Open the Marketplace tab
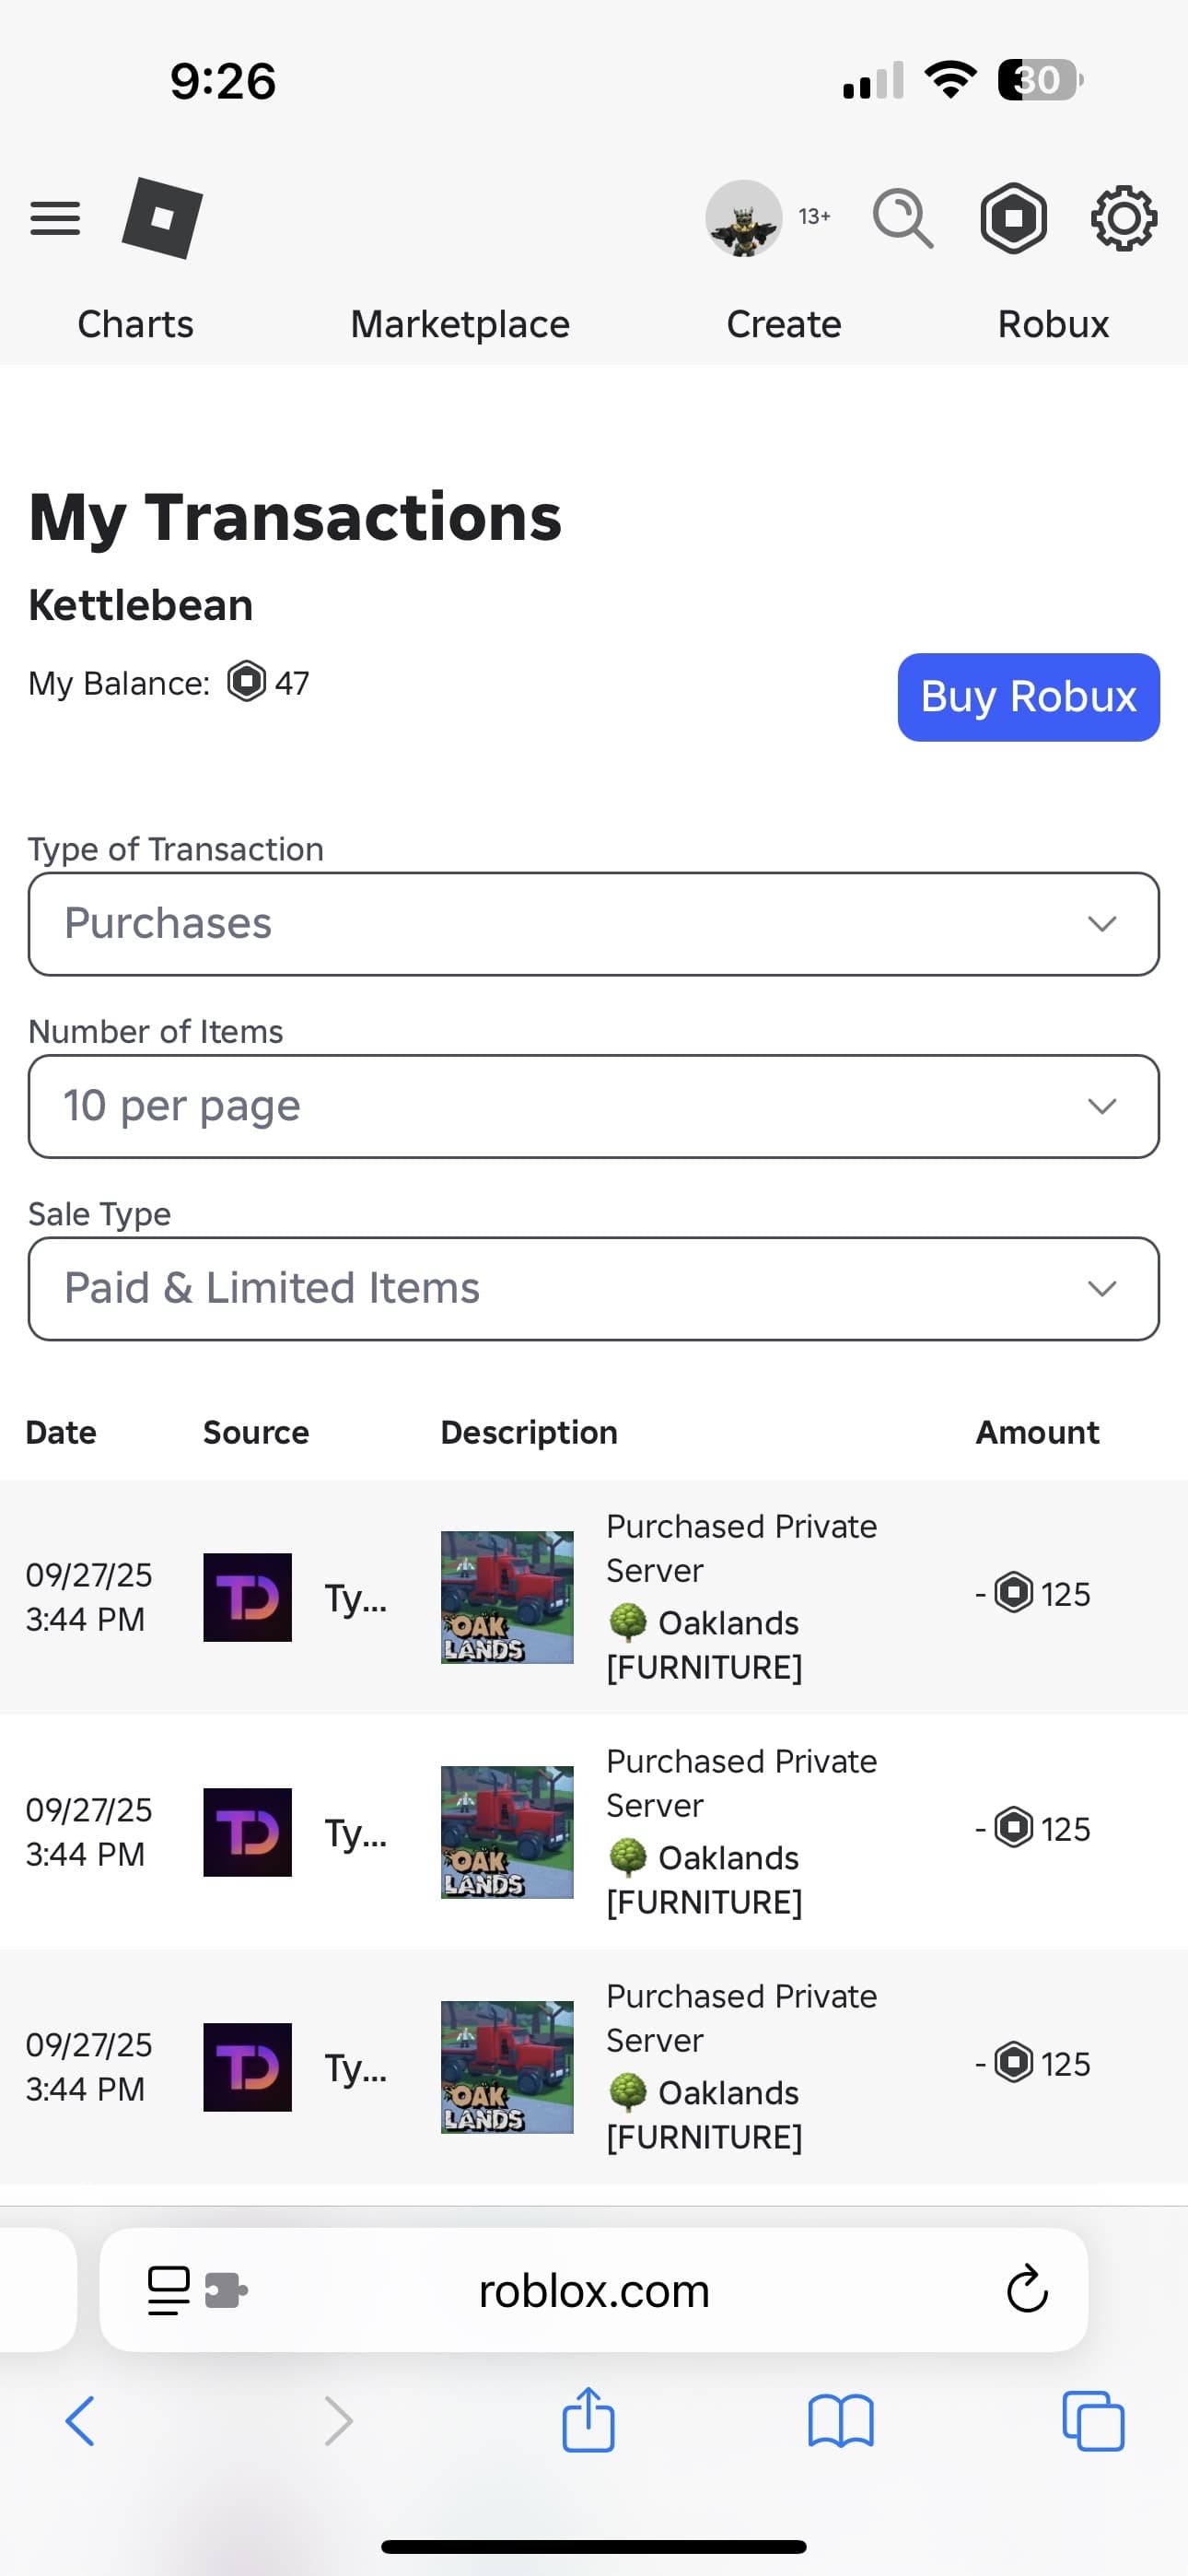 point(459,324)
